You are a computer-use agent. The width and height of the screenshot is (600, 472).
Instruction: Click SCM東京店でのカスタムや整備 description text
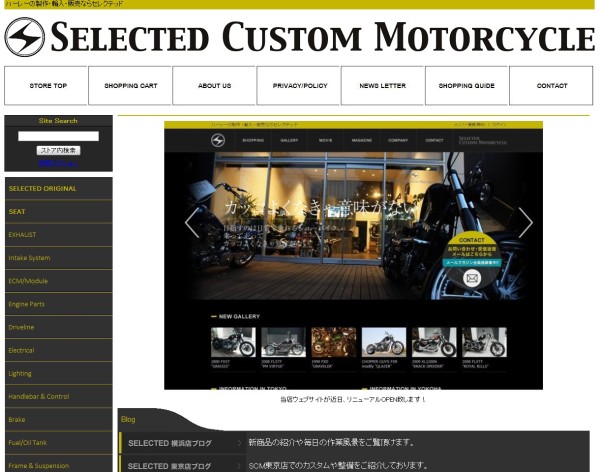point(338,465)
